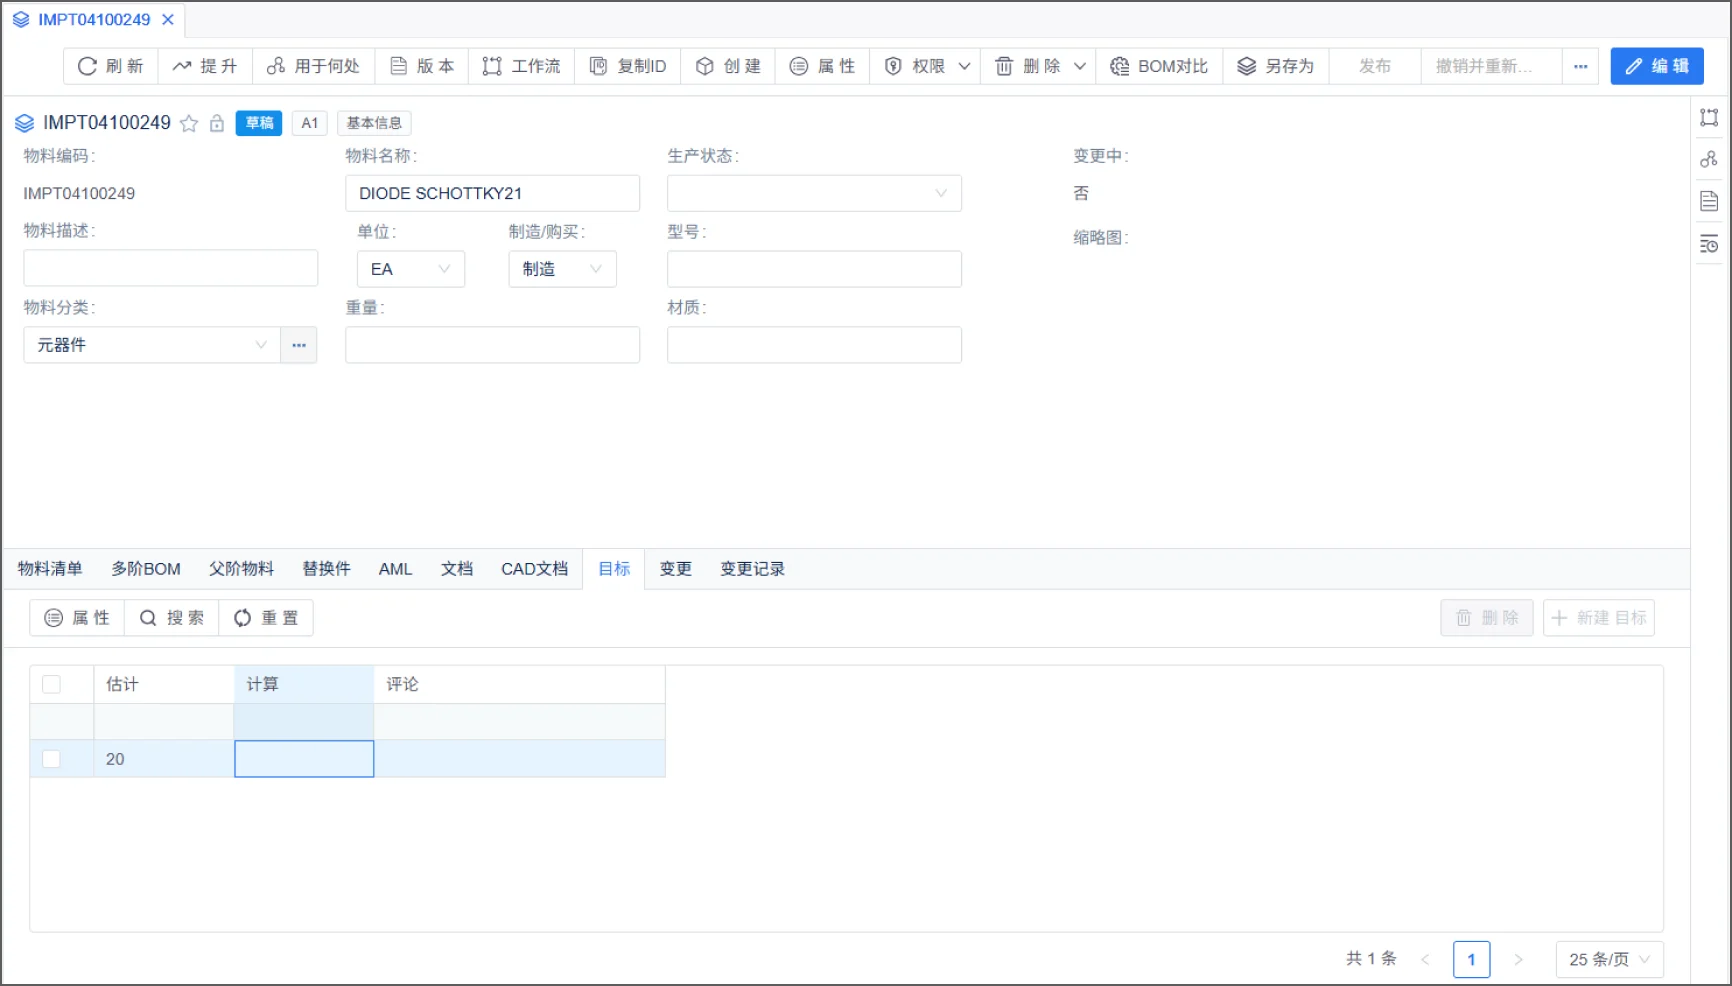Open the 版本 version button
This screenshot has width=1732, height=986.
tap(421, 66)
